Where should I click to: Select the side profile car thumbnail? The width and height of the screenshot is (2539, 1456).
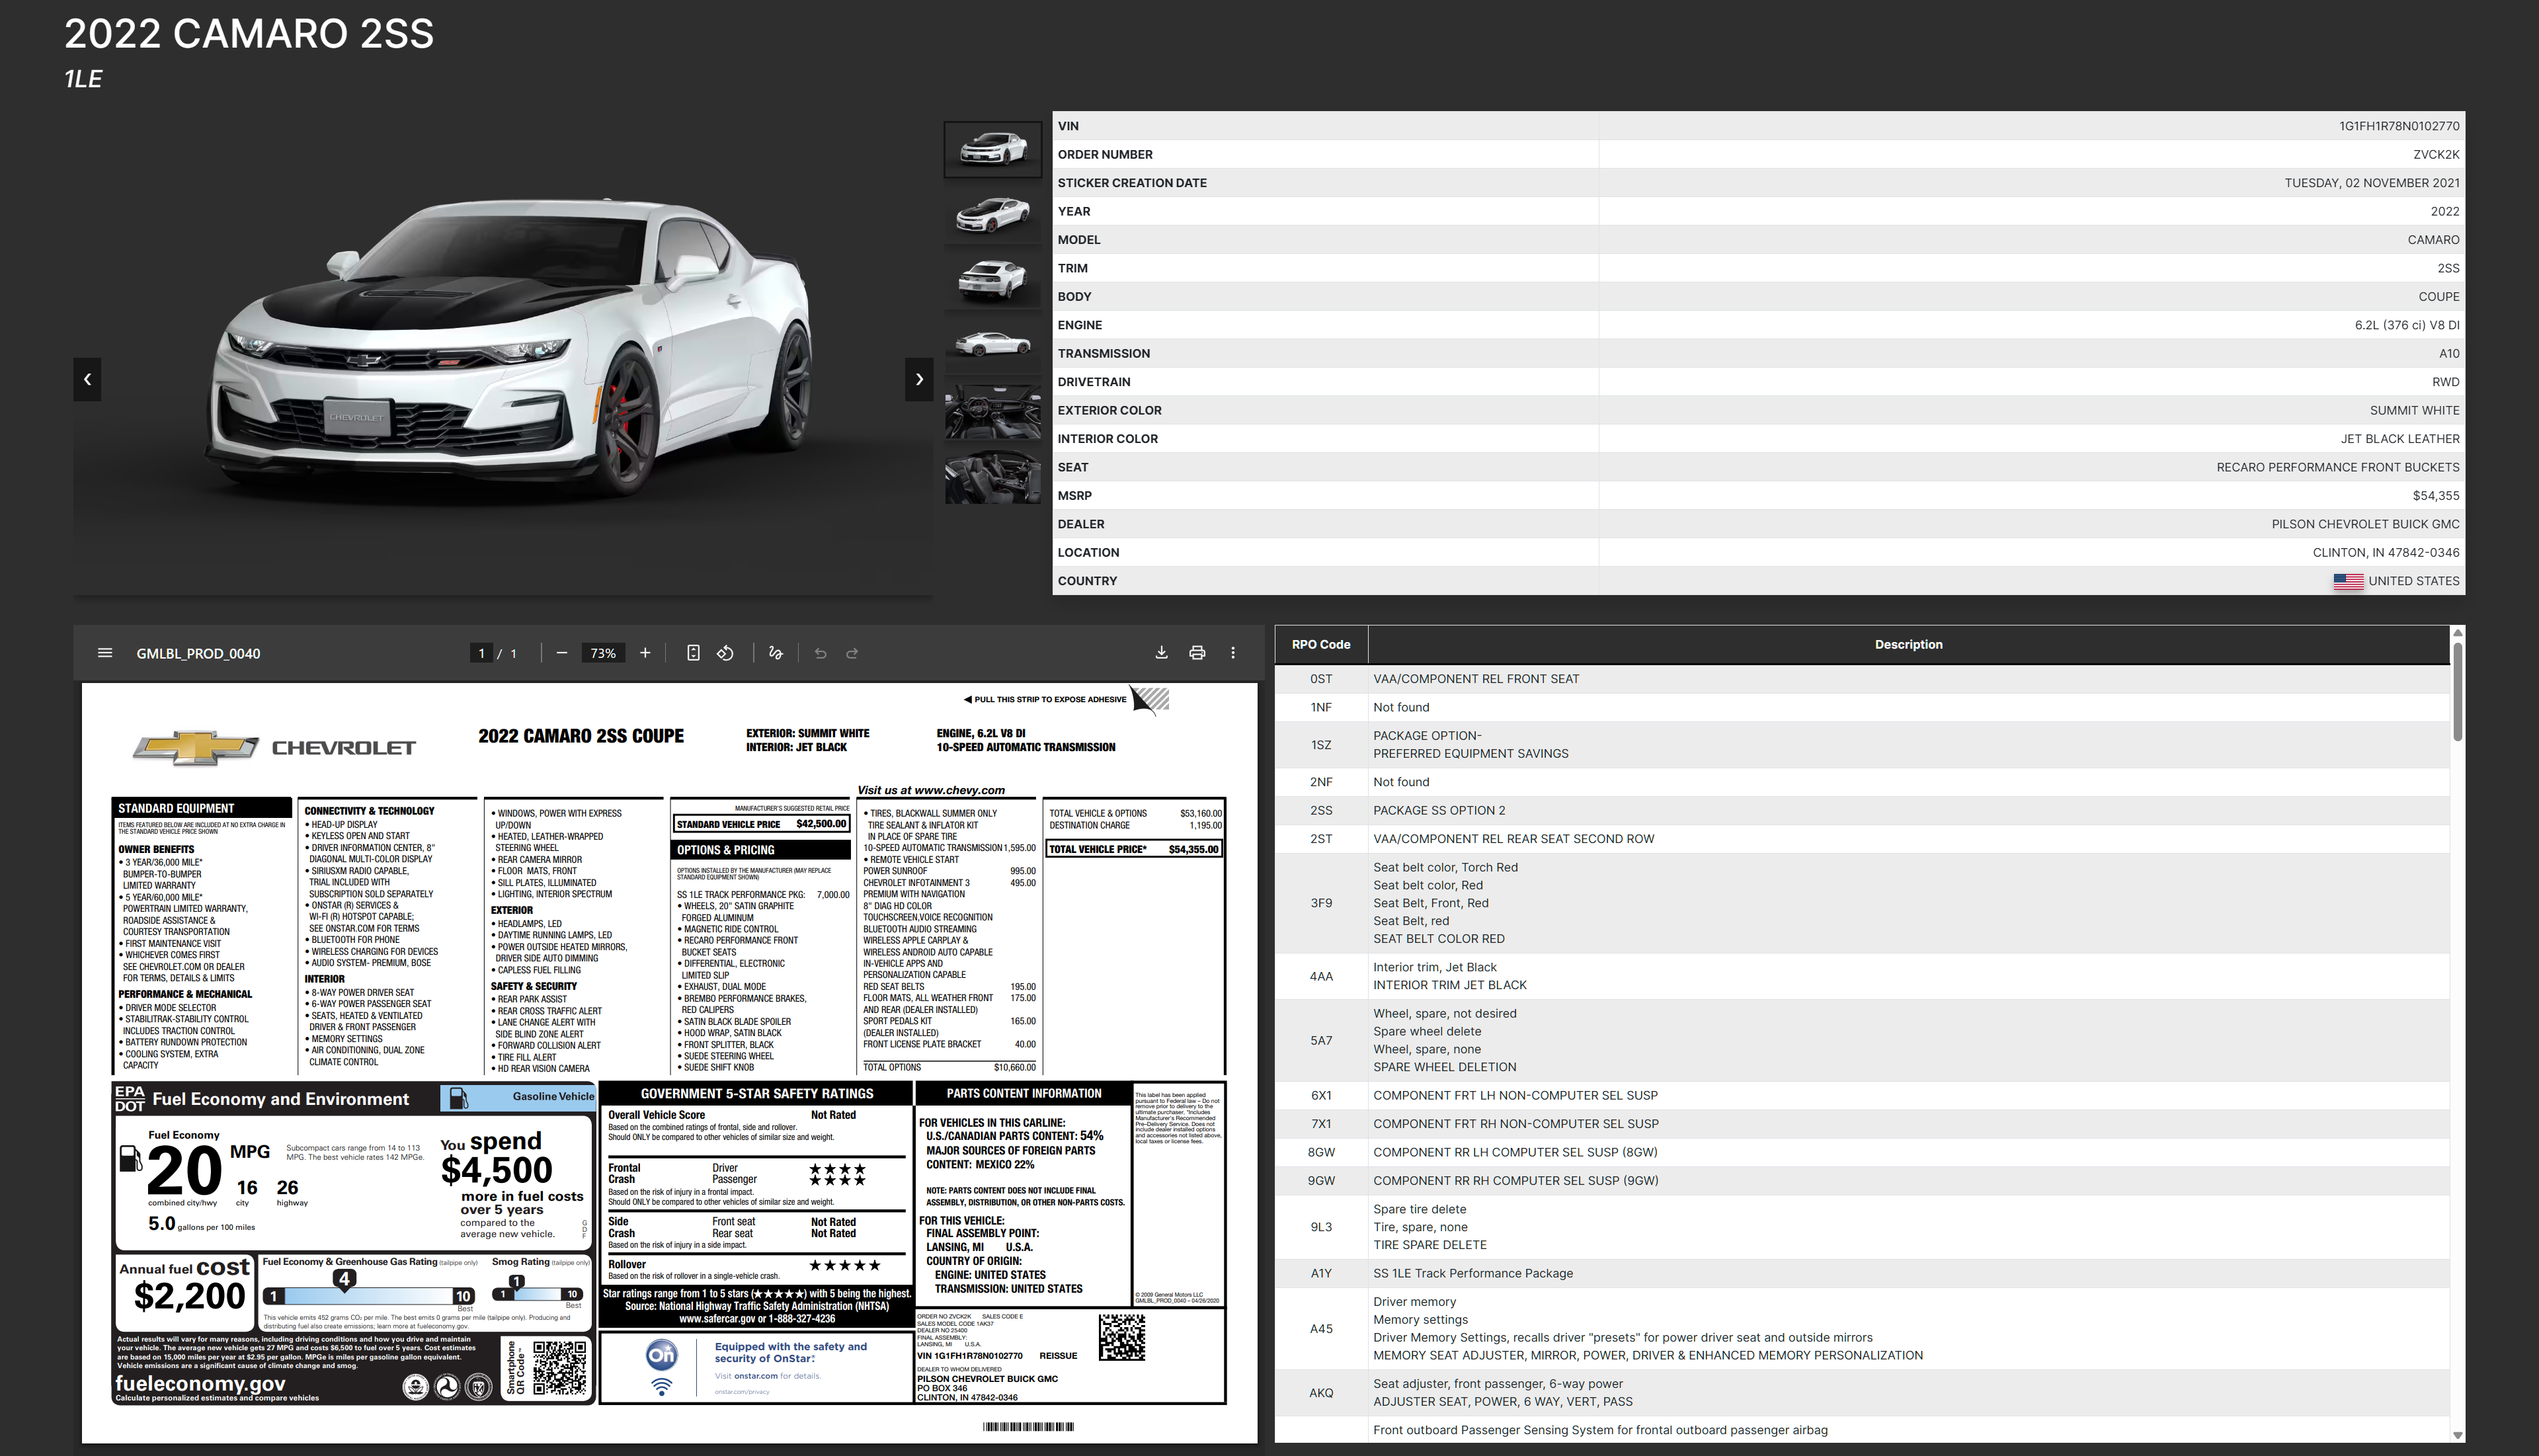[993, 345]
